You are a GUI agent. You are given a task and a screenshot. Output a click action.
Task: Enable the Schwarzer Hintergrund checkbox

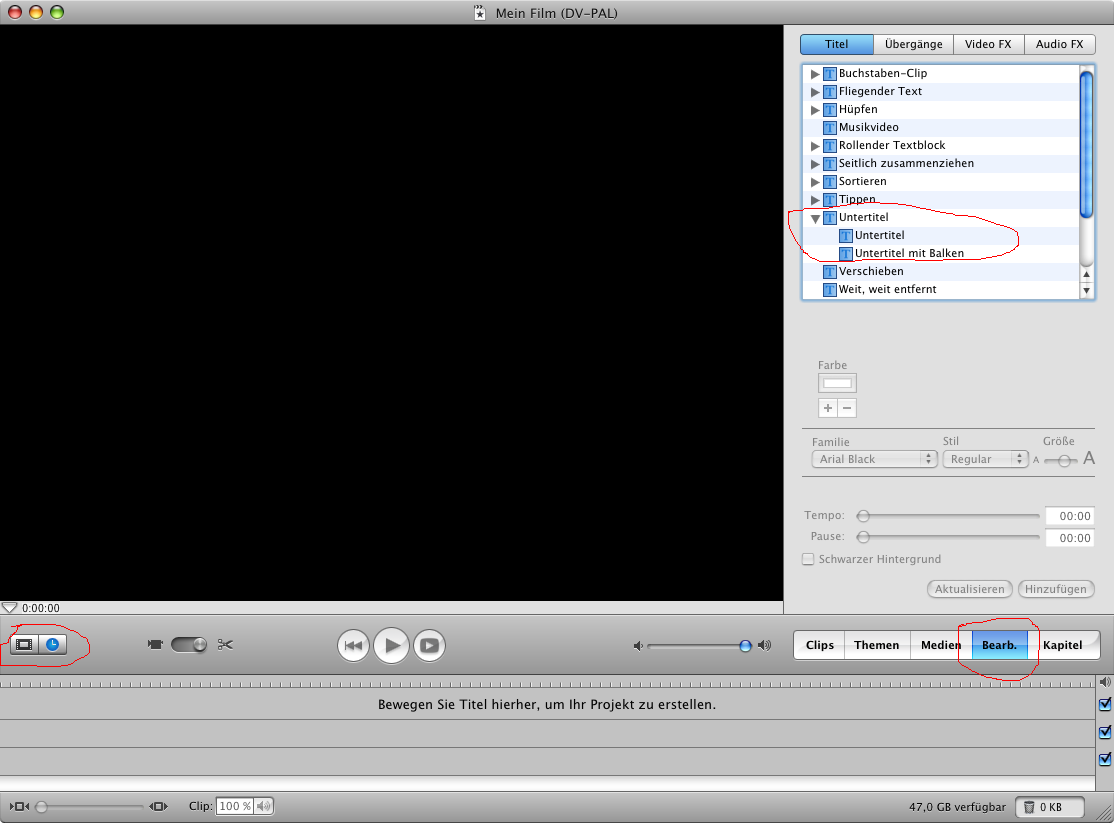tap(808, 559)
